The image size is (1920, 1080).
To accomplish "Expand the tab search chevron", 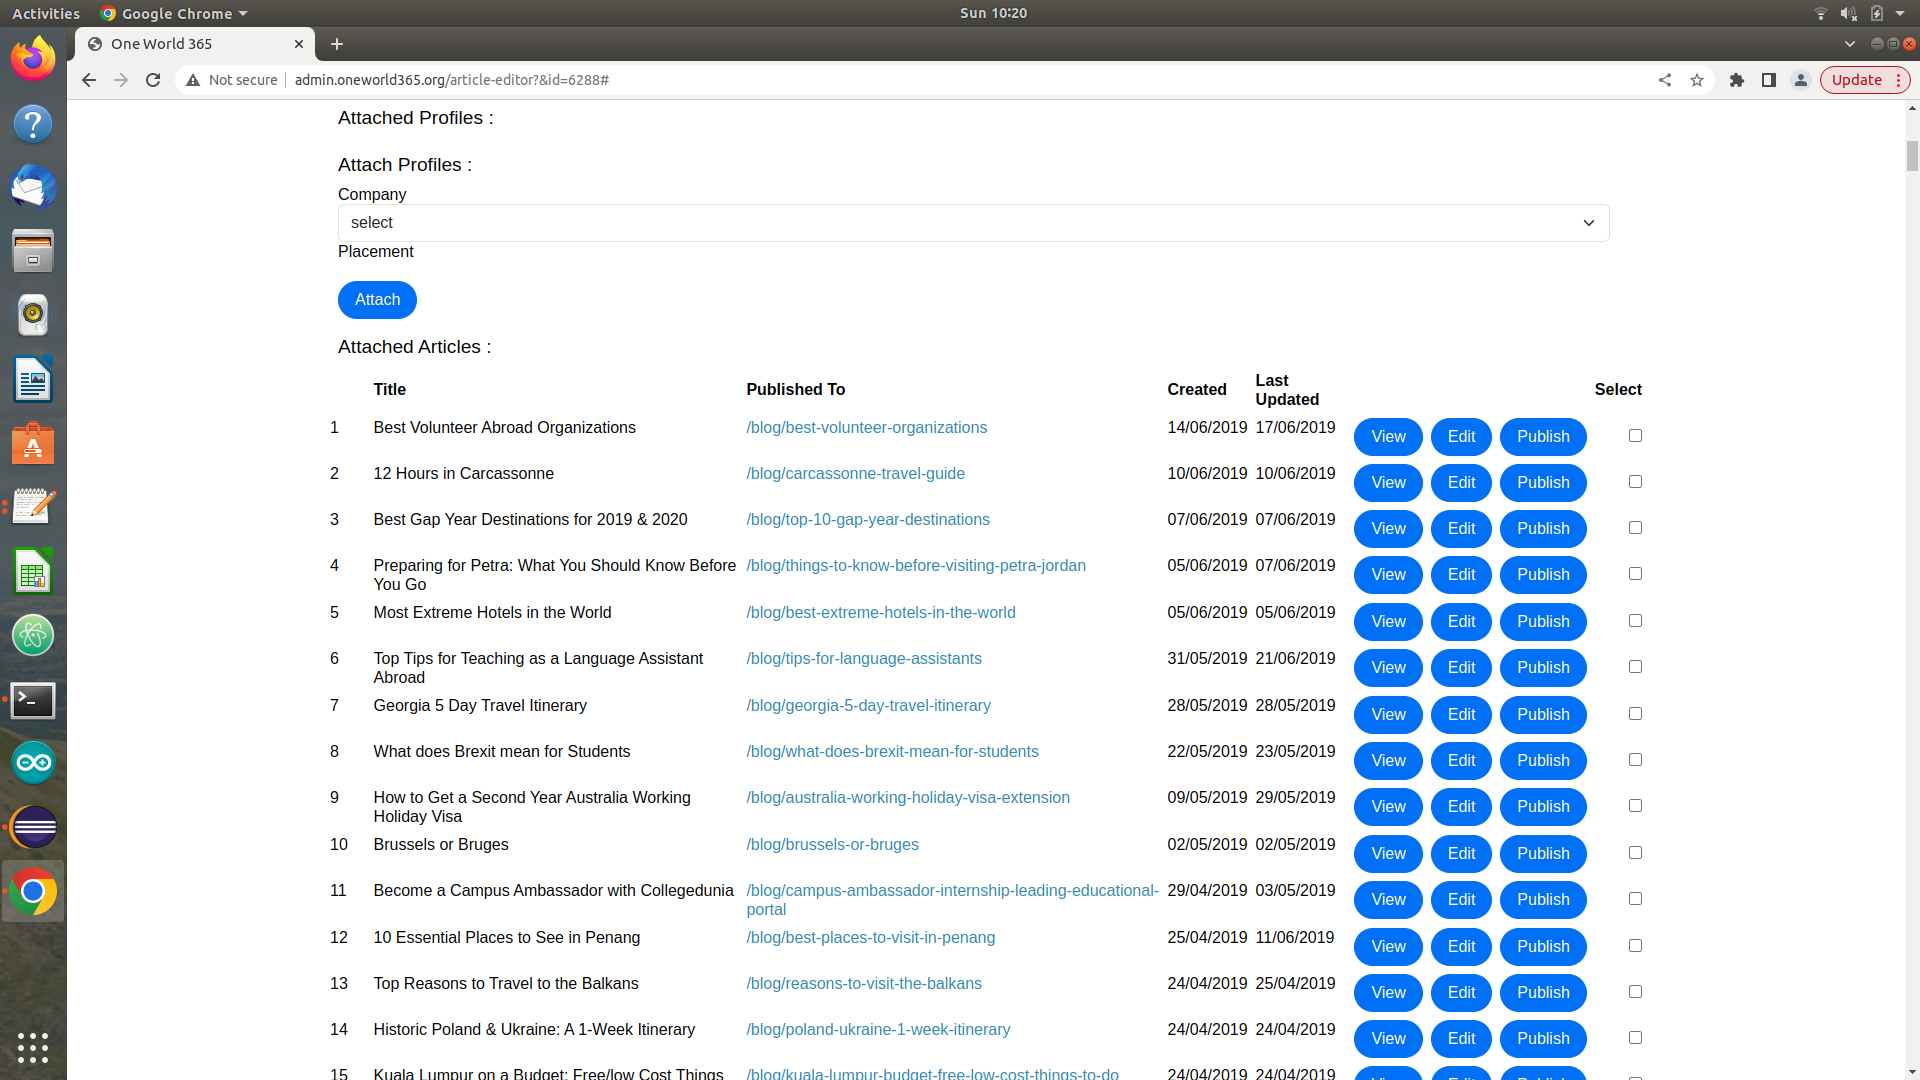I will click(1849, 44).
